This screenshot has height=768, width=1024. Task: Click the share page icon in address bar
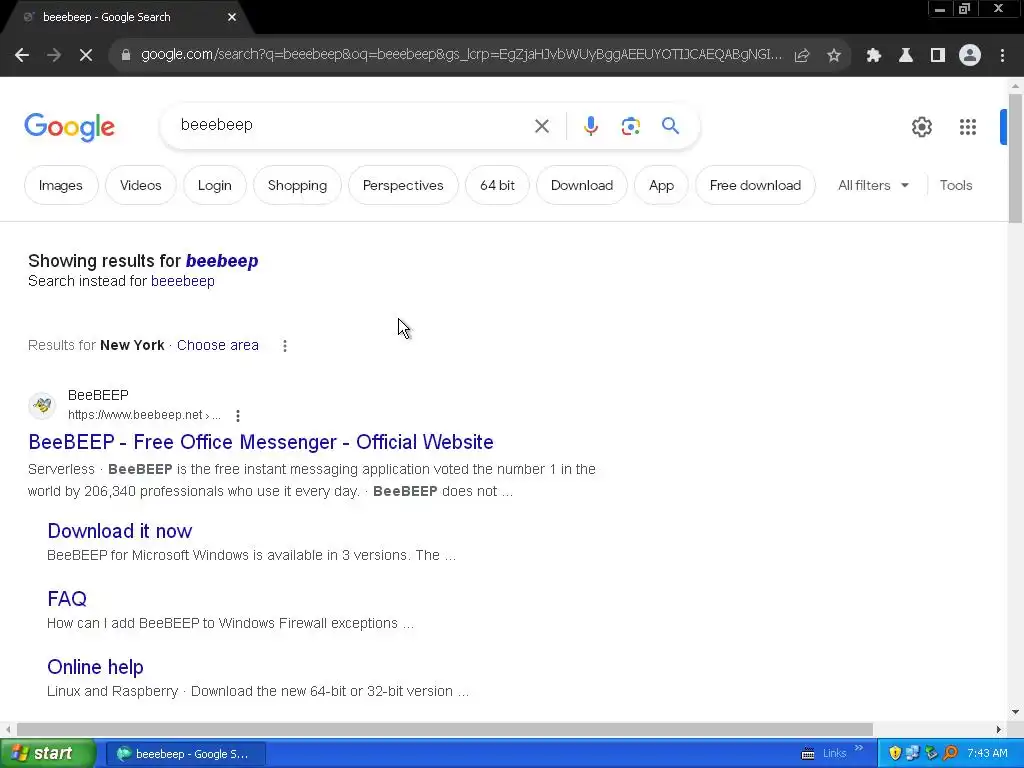click(x=802, y=56)
